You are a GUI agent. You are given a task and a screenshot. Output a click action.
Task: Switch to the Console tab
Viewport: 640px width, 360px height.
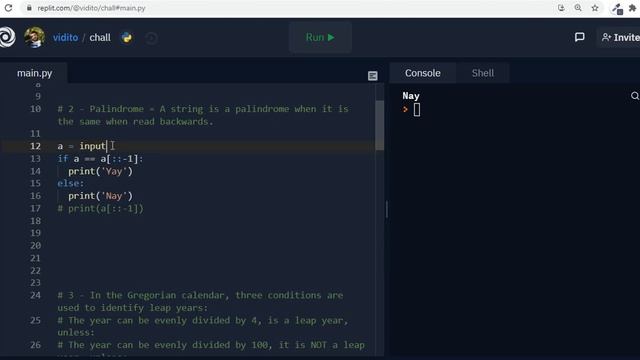(x=422, y=73)
